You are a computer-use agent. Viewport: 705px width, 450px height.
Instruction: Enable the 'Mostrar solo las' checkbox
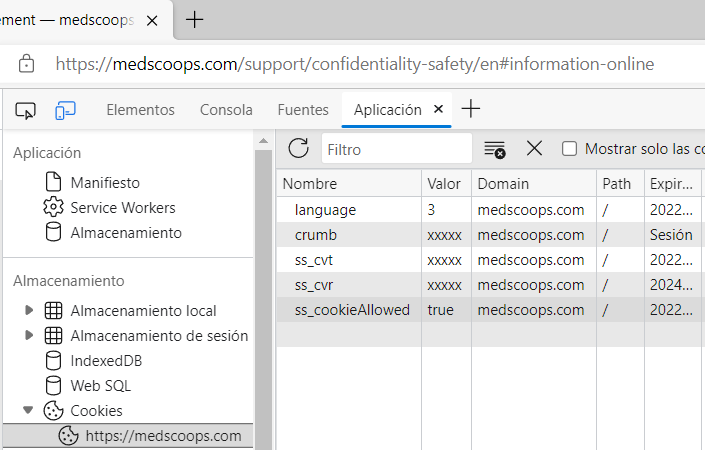tap(570, 149)
